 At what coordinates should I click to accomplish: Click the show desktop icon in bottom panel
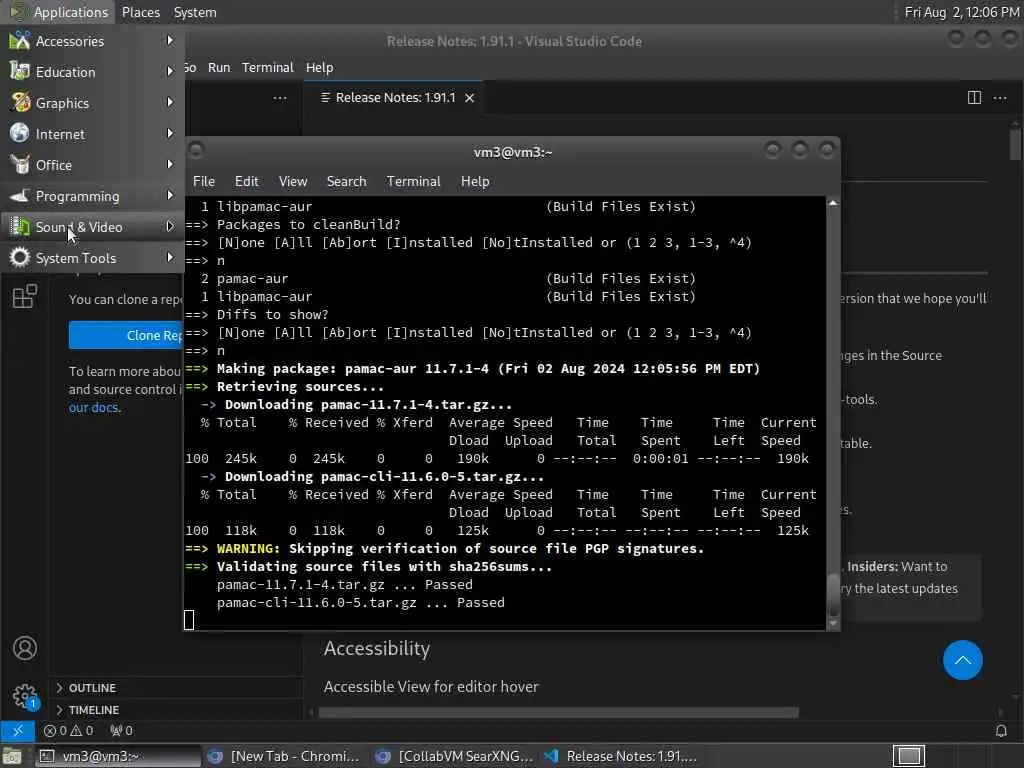point(11,756)
